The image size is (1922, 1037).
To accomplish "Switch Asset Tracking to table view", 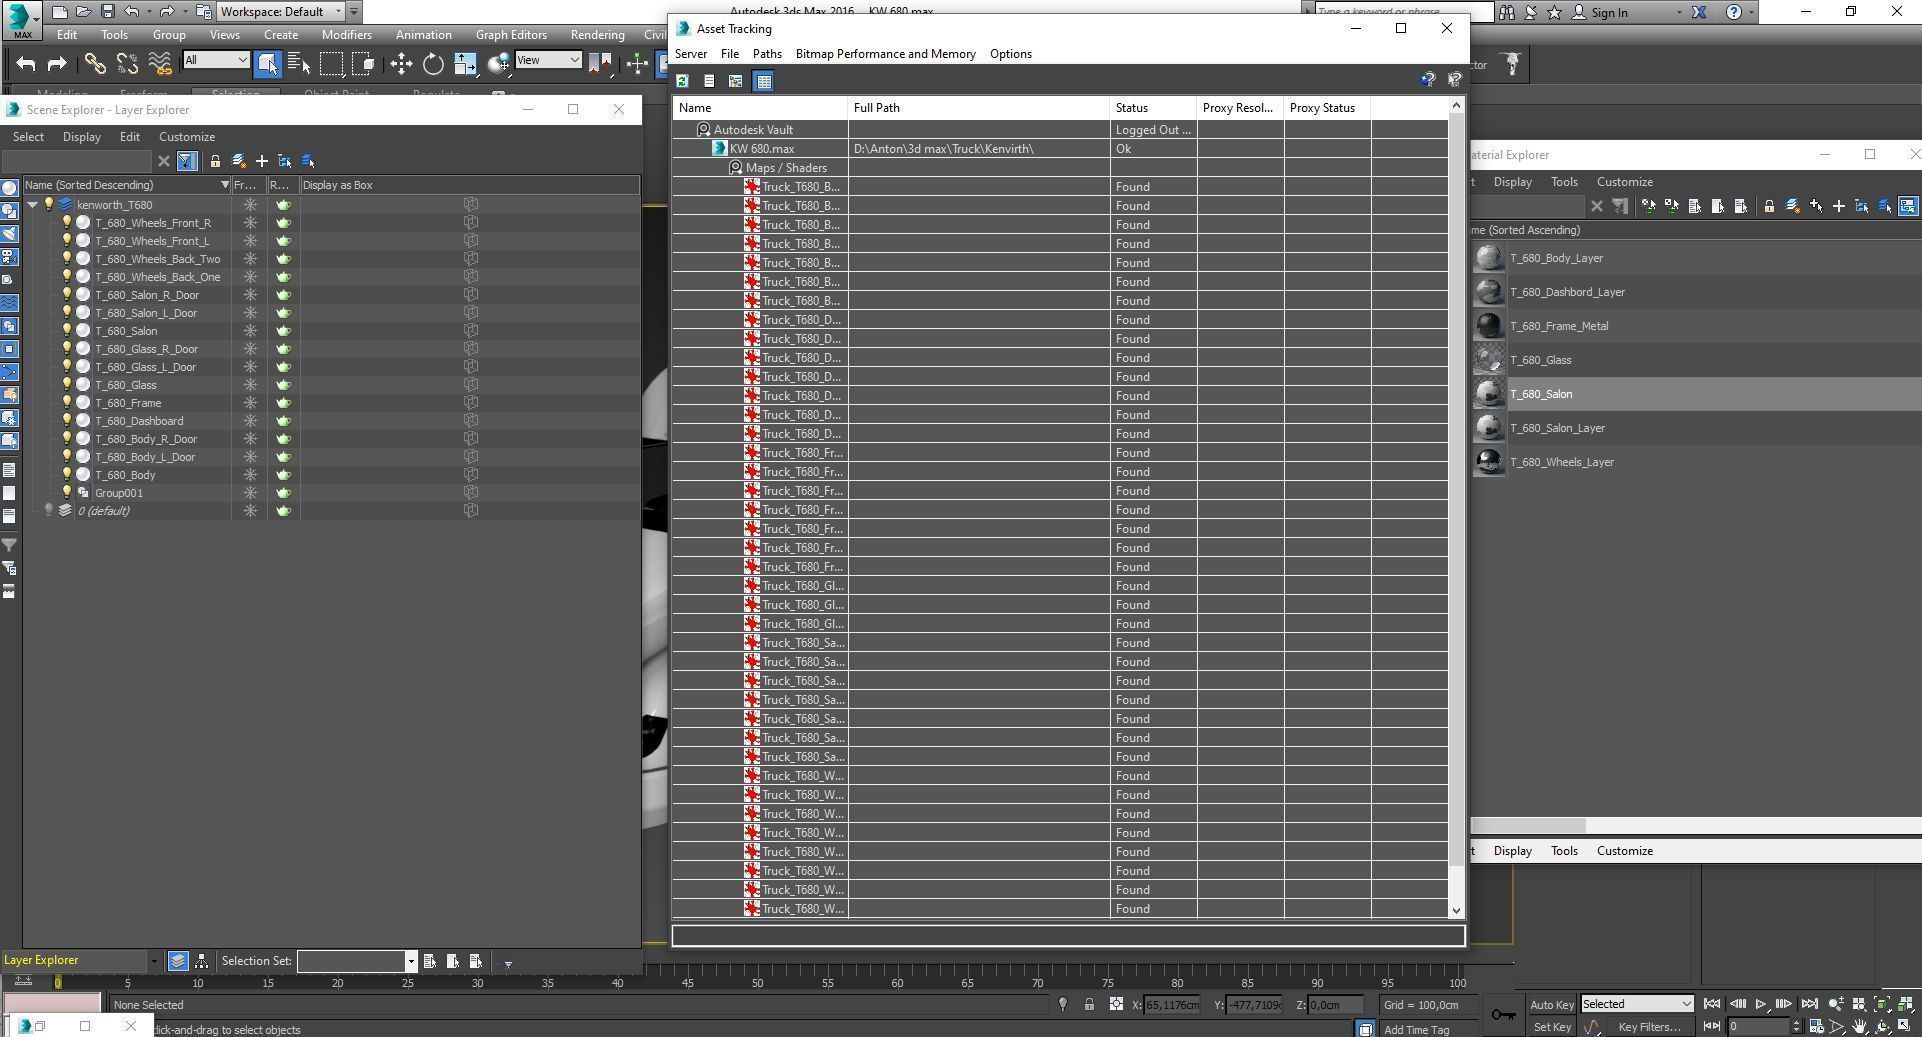I will coord(764,81).
